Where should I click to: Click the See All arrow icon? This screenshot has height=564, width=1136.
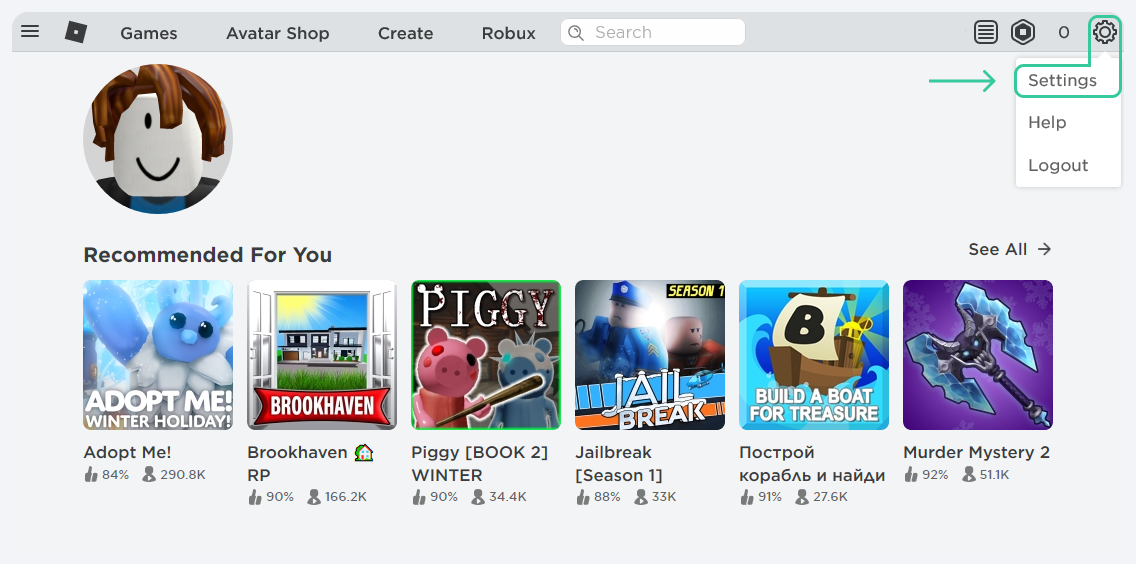(1044, 249)
